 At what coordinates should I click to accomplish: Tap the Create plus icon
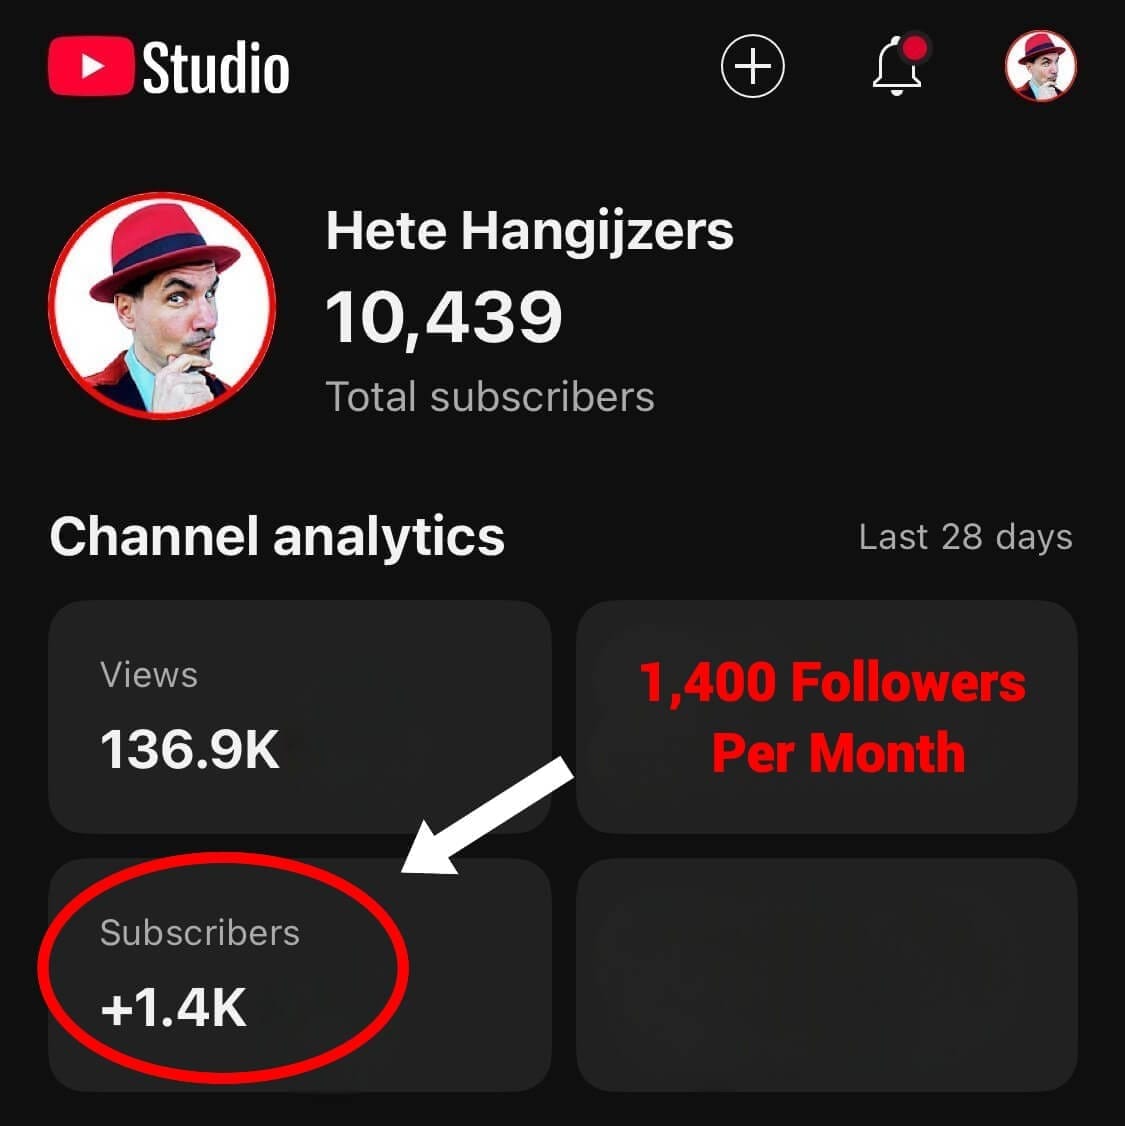pos(752,67)
